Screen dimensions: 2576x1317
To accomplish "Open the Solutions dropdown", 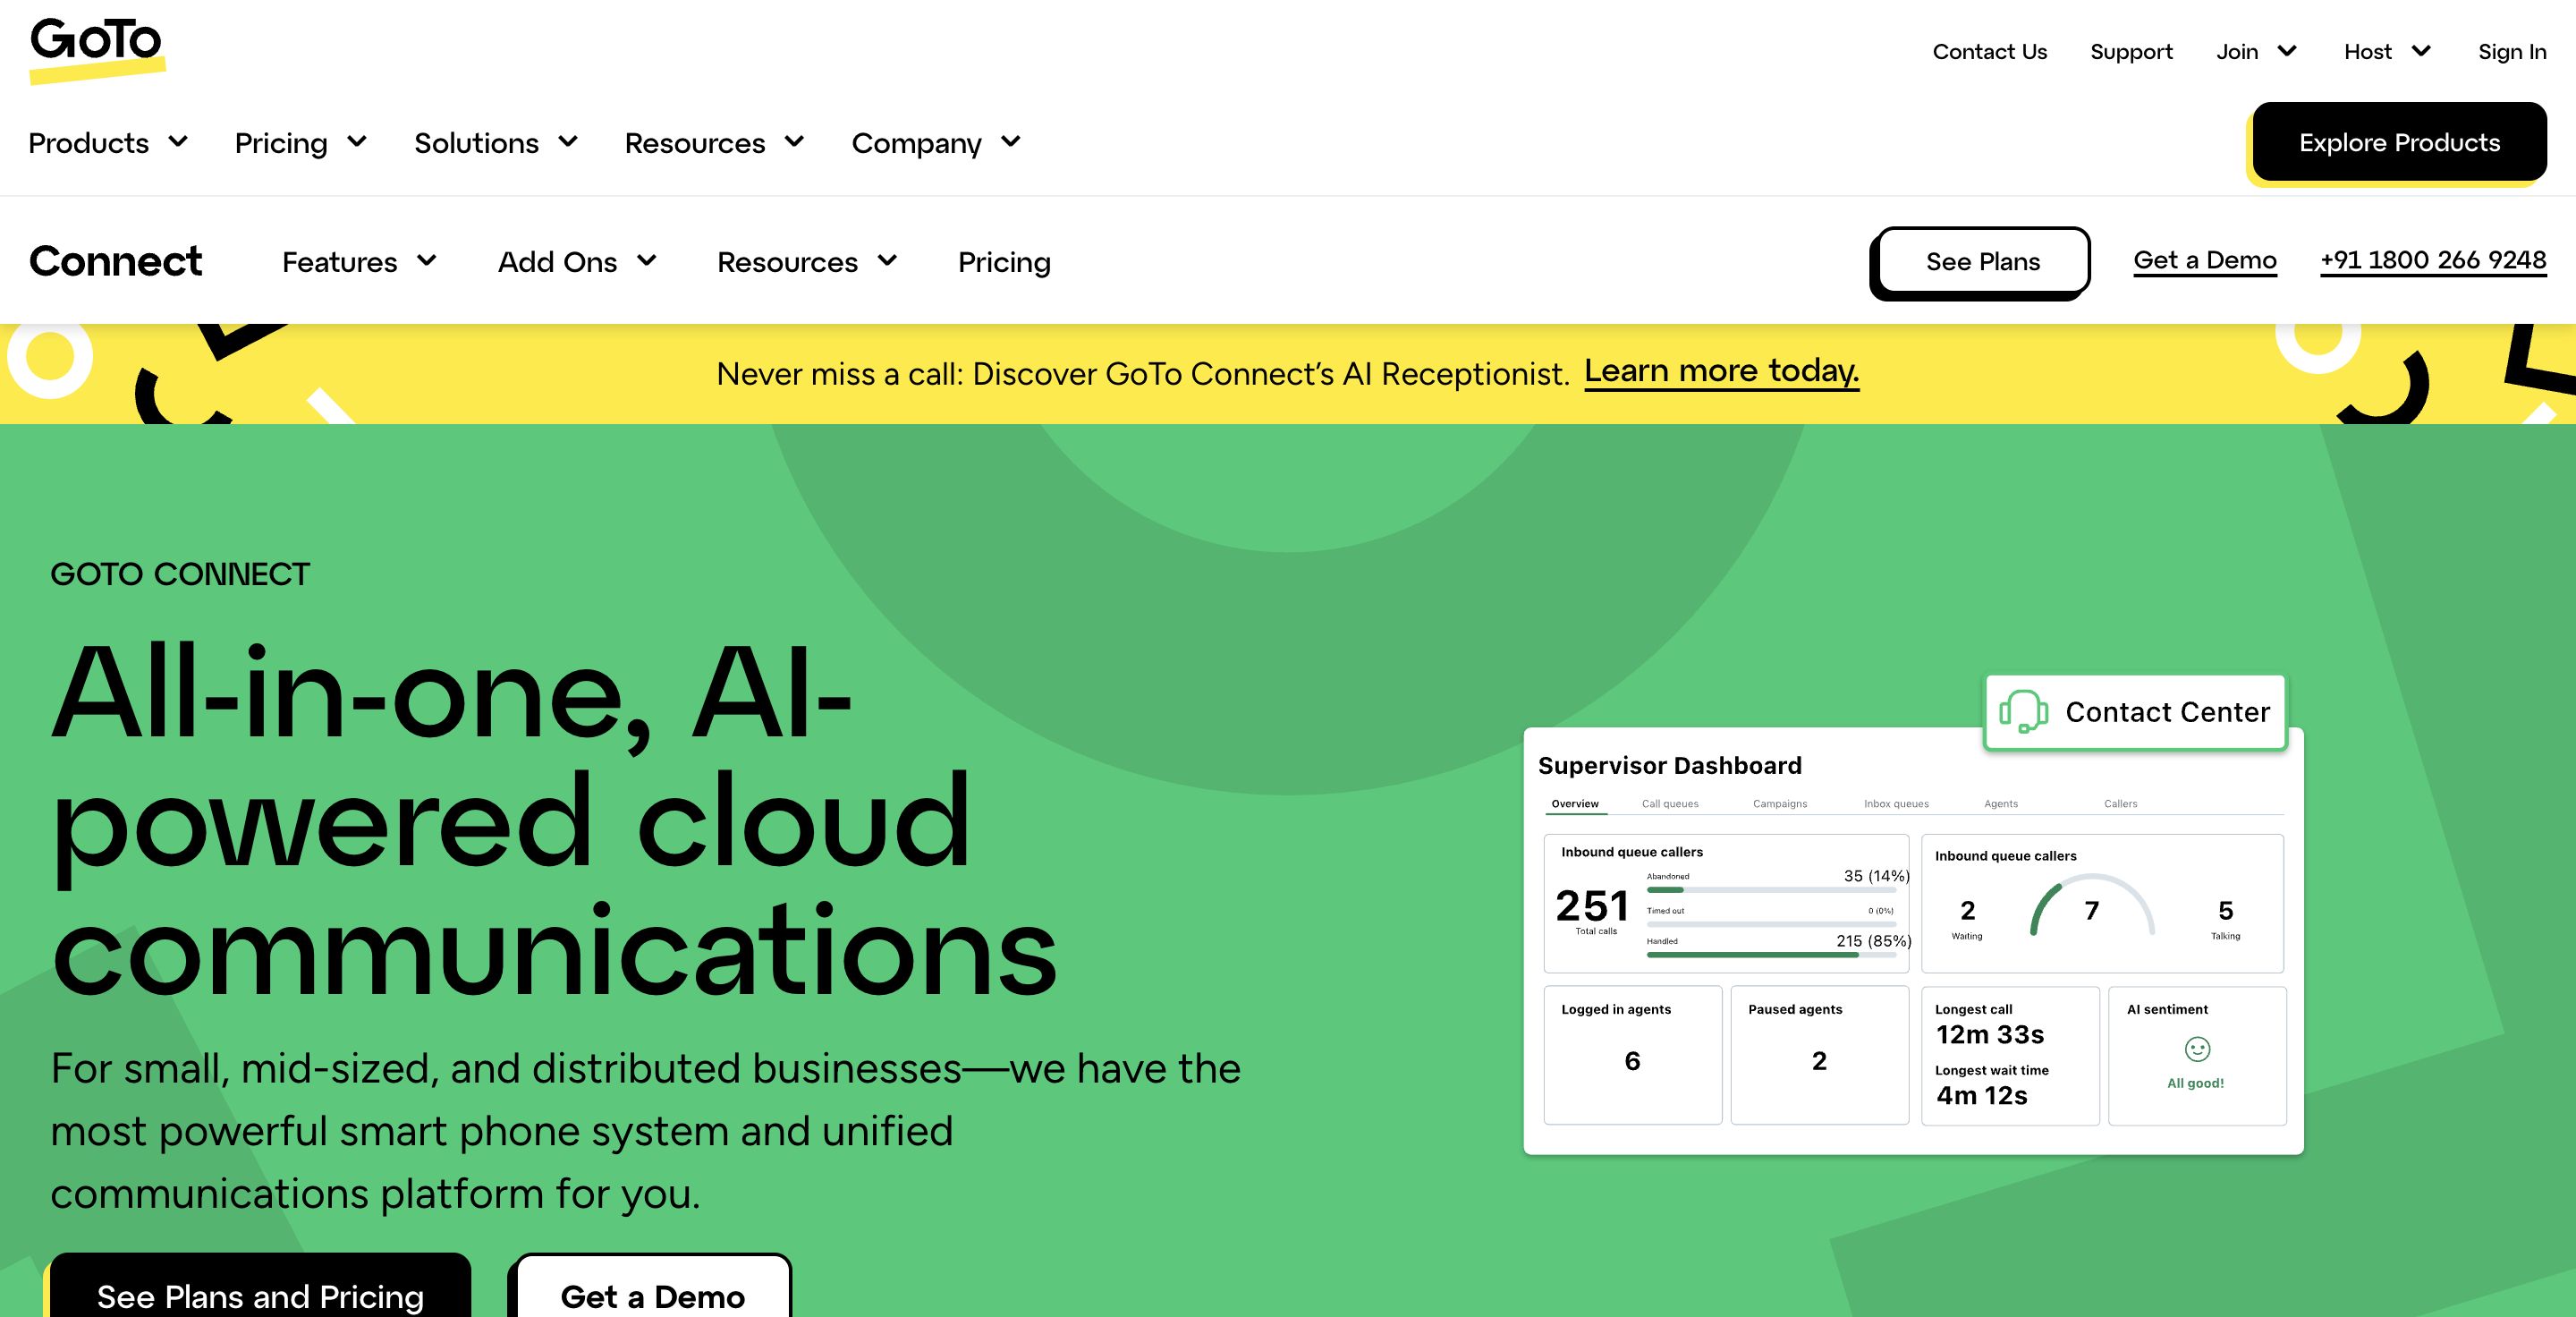I will coord(496,143).
